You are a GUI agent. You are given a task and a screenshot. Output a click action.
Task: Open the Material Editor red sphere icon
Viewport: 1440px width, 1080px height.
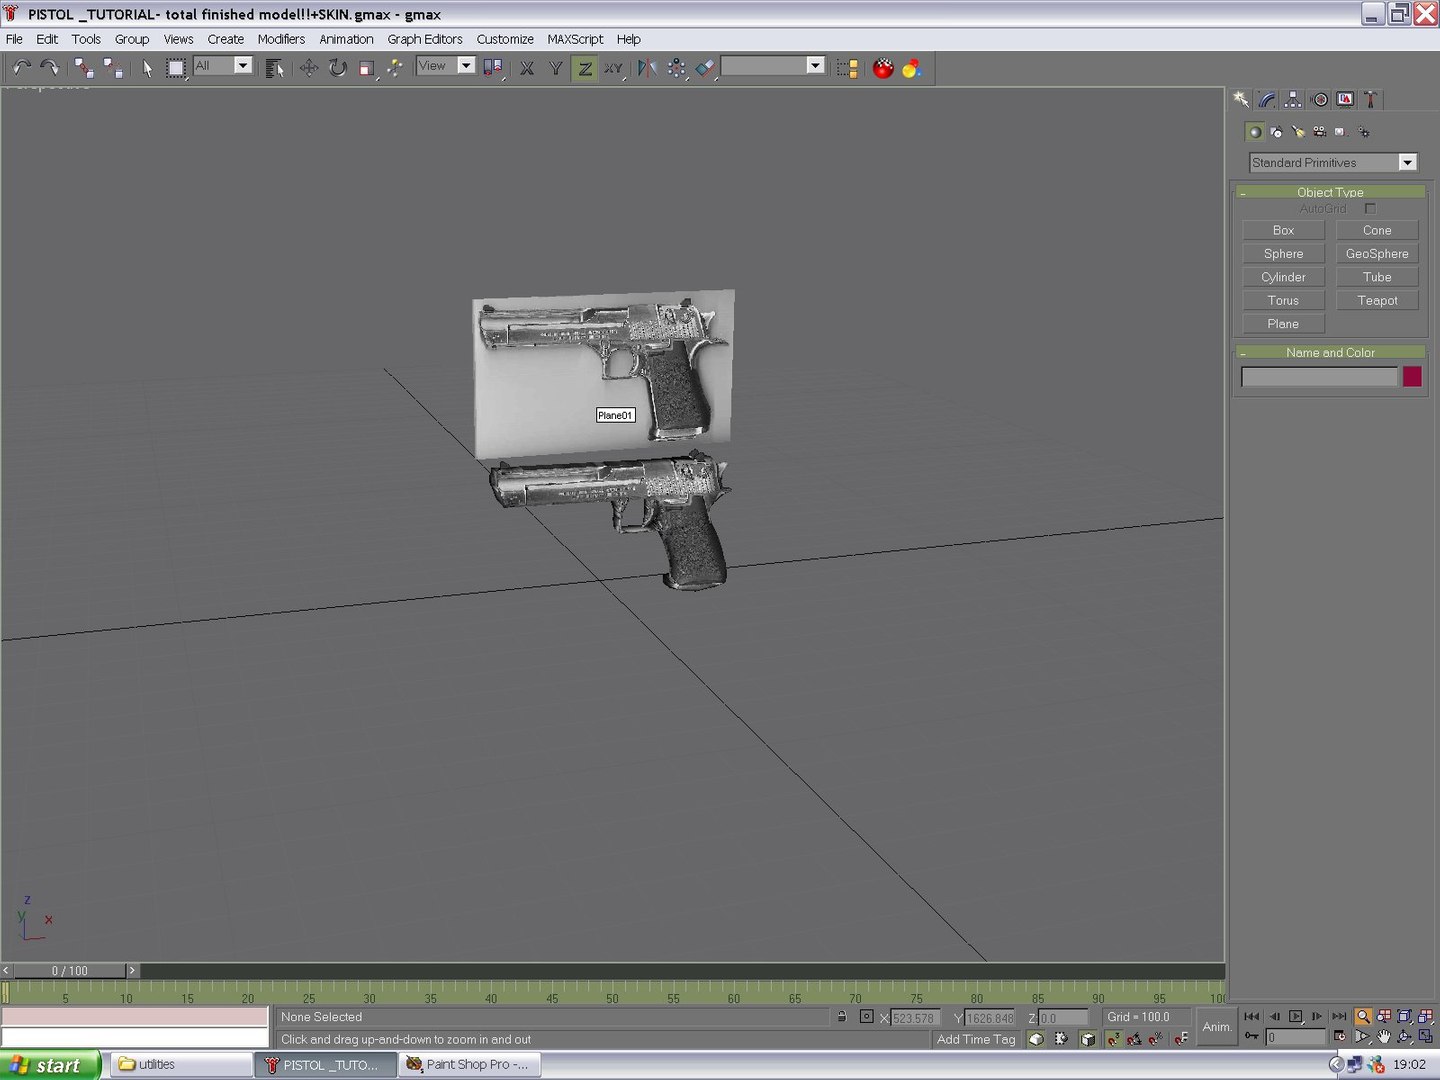tap(883, 68)
